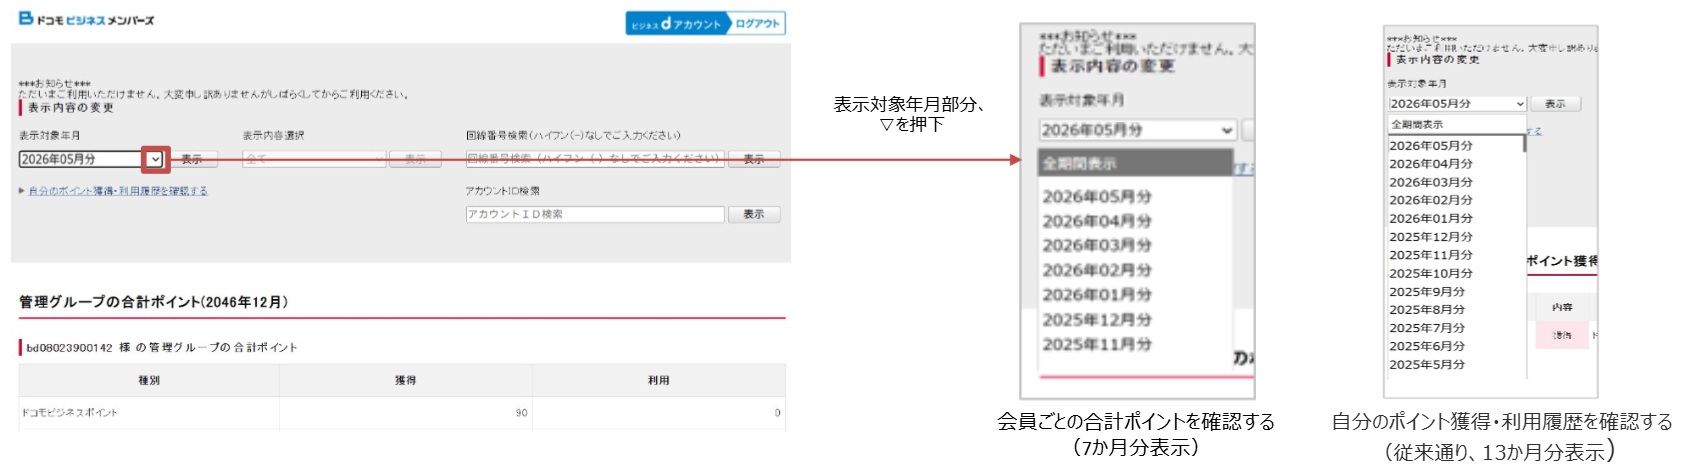Select the 利用 value 0 cell

(x=658, y=413)
